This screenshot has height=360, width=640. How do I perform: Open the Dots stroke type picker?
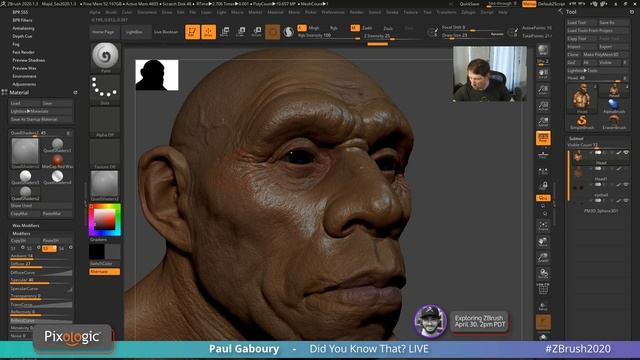[105, 89]
